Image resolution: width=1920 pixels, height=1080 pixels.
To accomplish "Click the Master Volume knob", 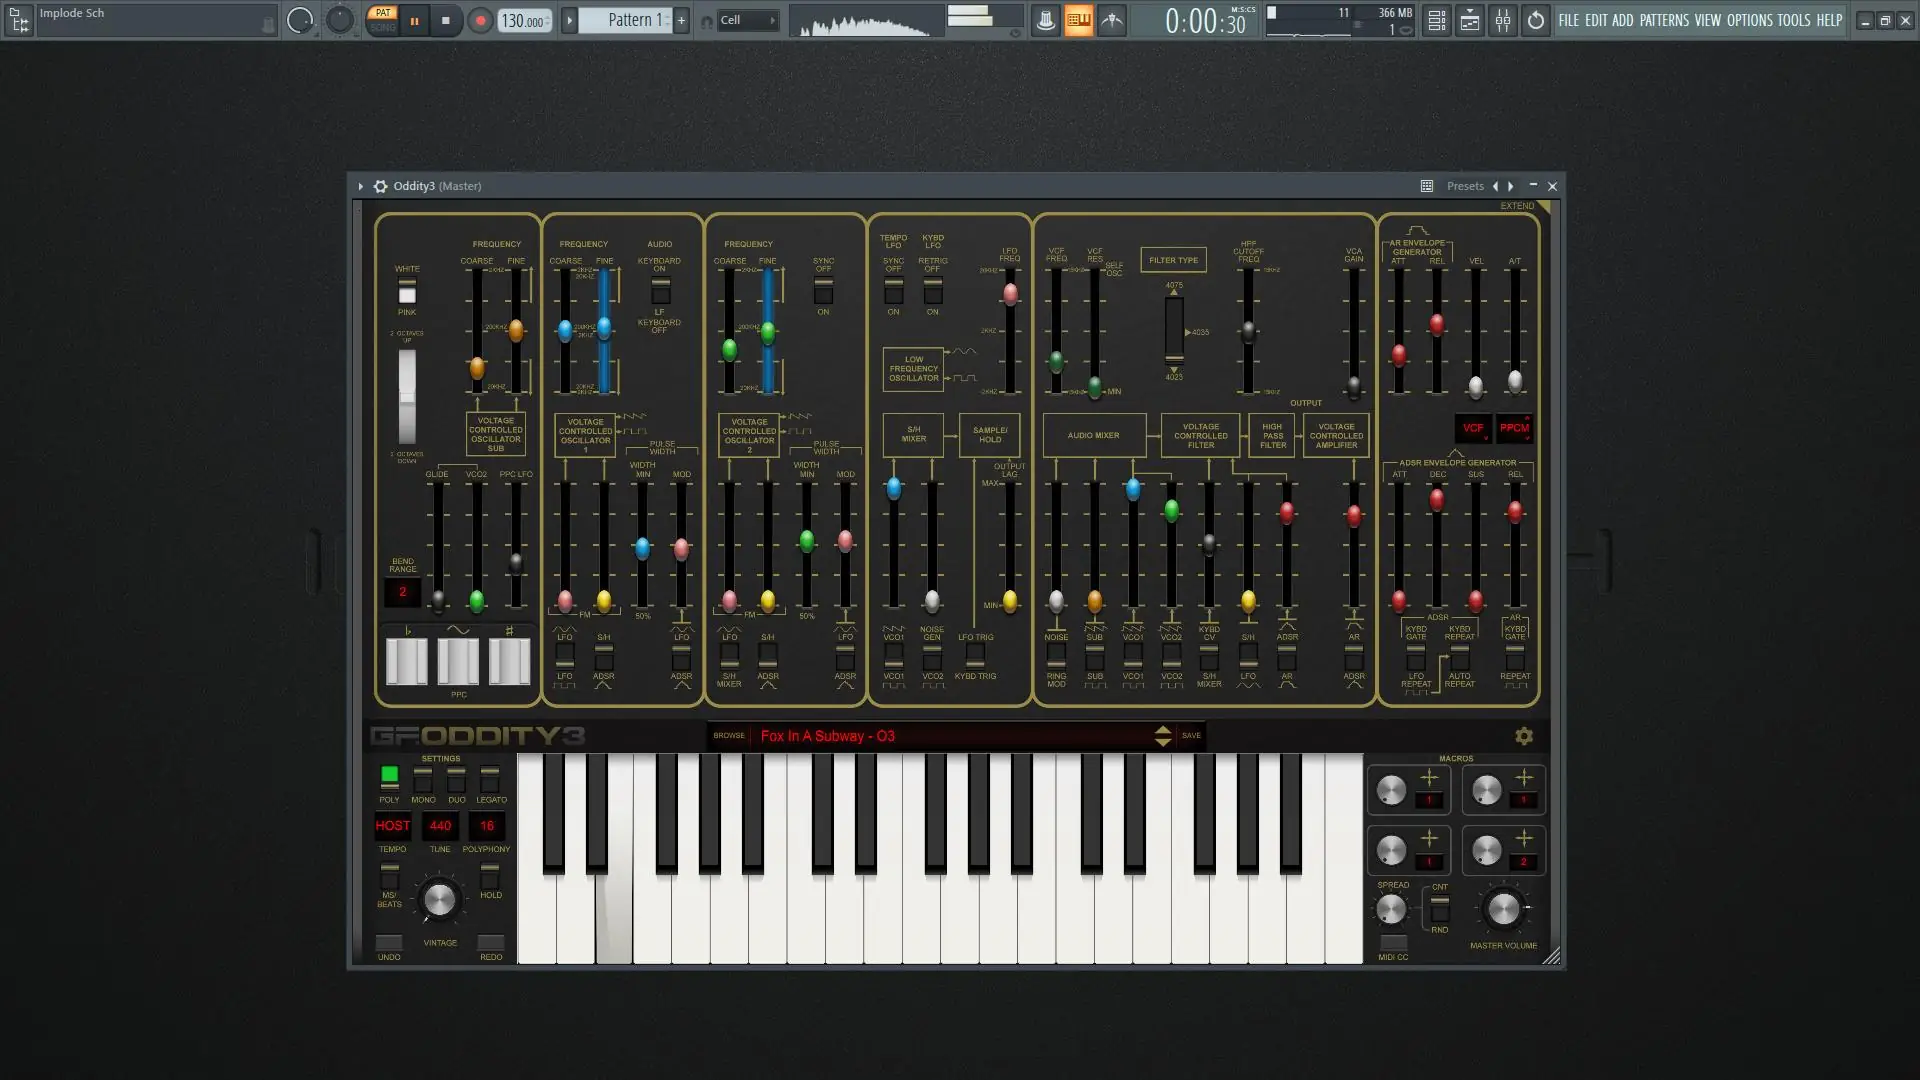I will coord(1503,908).
